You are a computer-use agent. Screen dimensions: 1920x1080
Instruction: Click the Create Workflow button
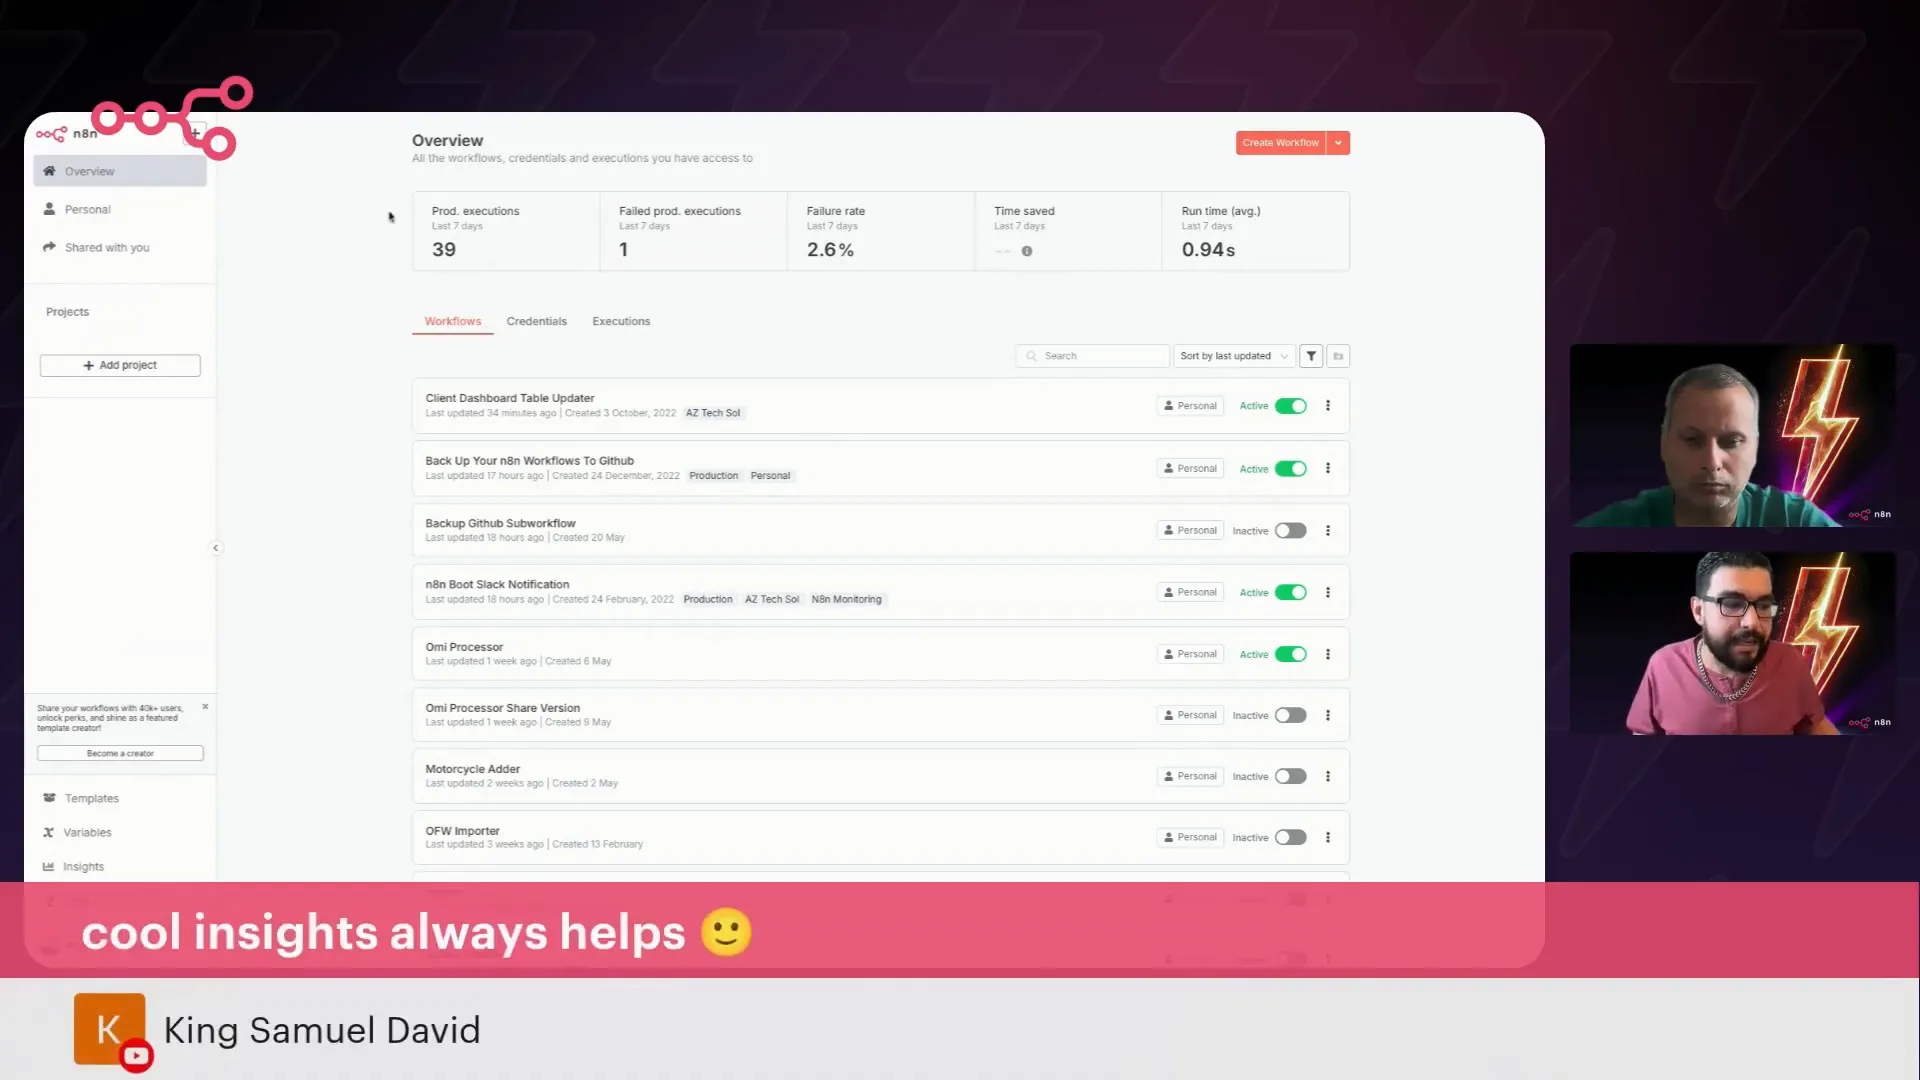pos(1280,143)
